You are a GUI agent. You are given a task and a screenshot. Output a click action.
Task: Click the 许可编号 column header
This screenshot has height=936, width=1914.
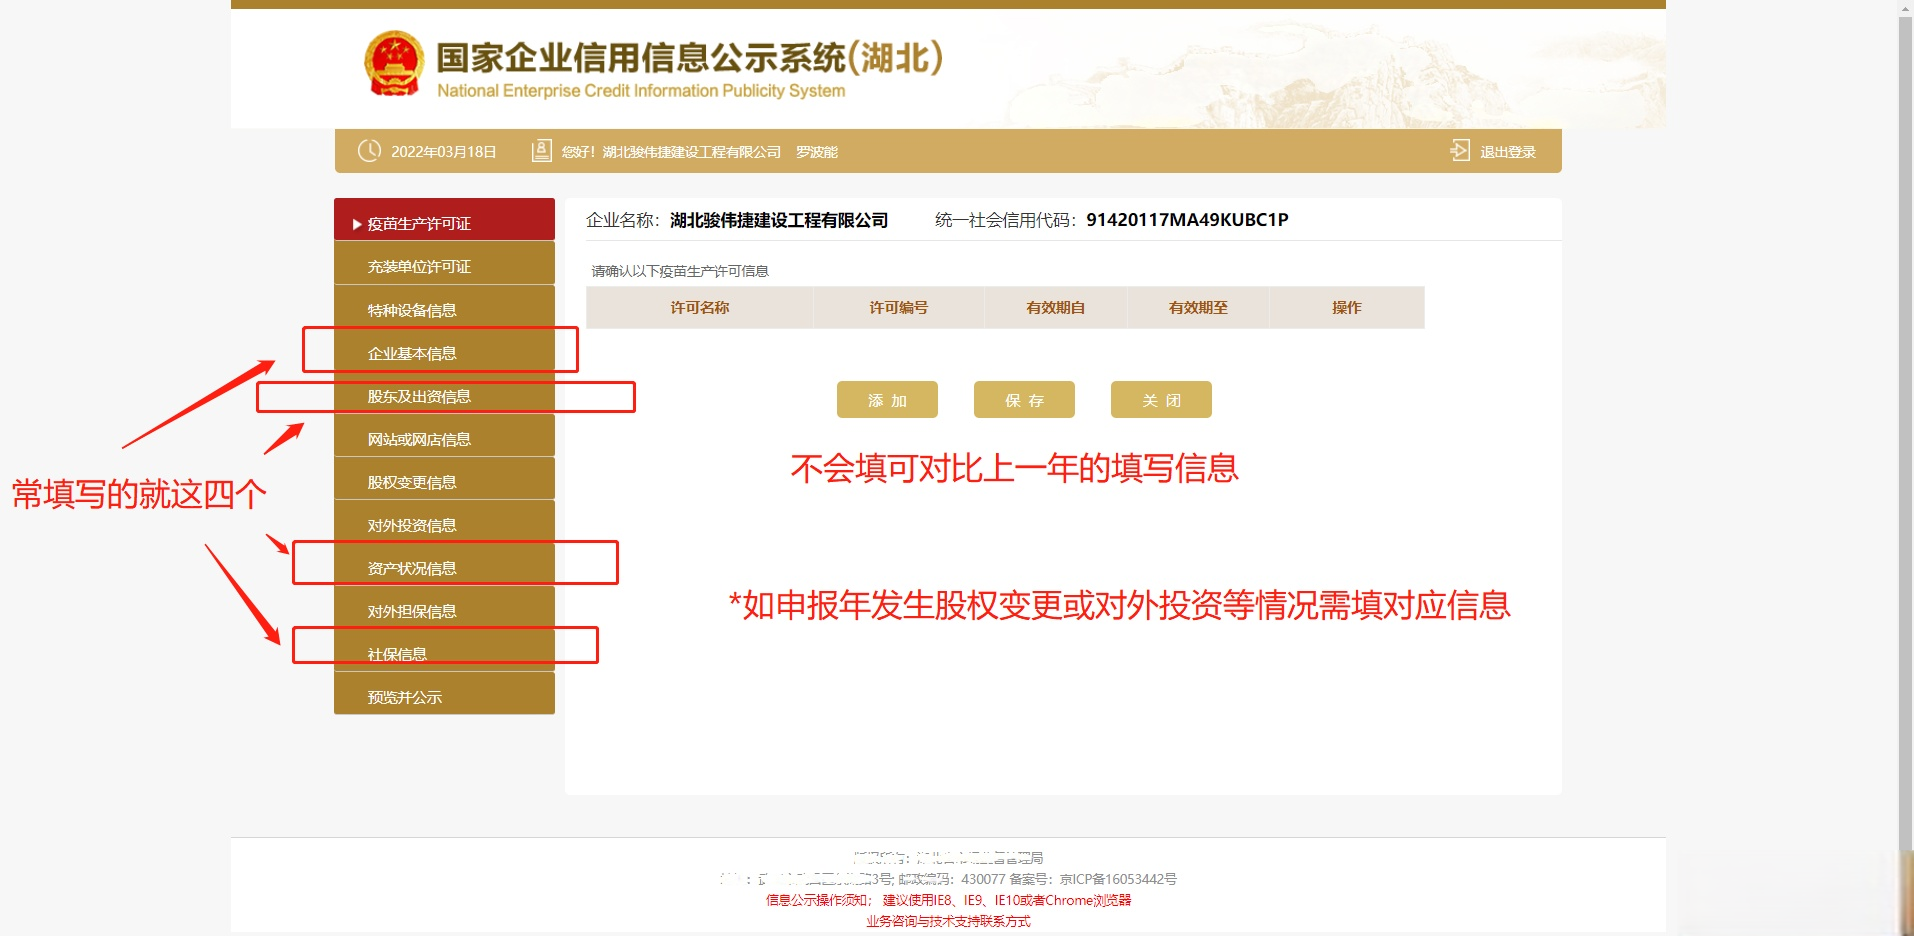[899, 308]
